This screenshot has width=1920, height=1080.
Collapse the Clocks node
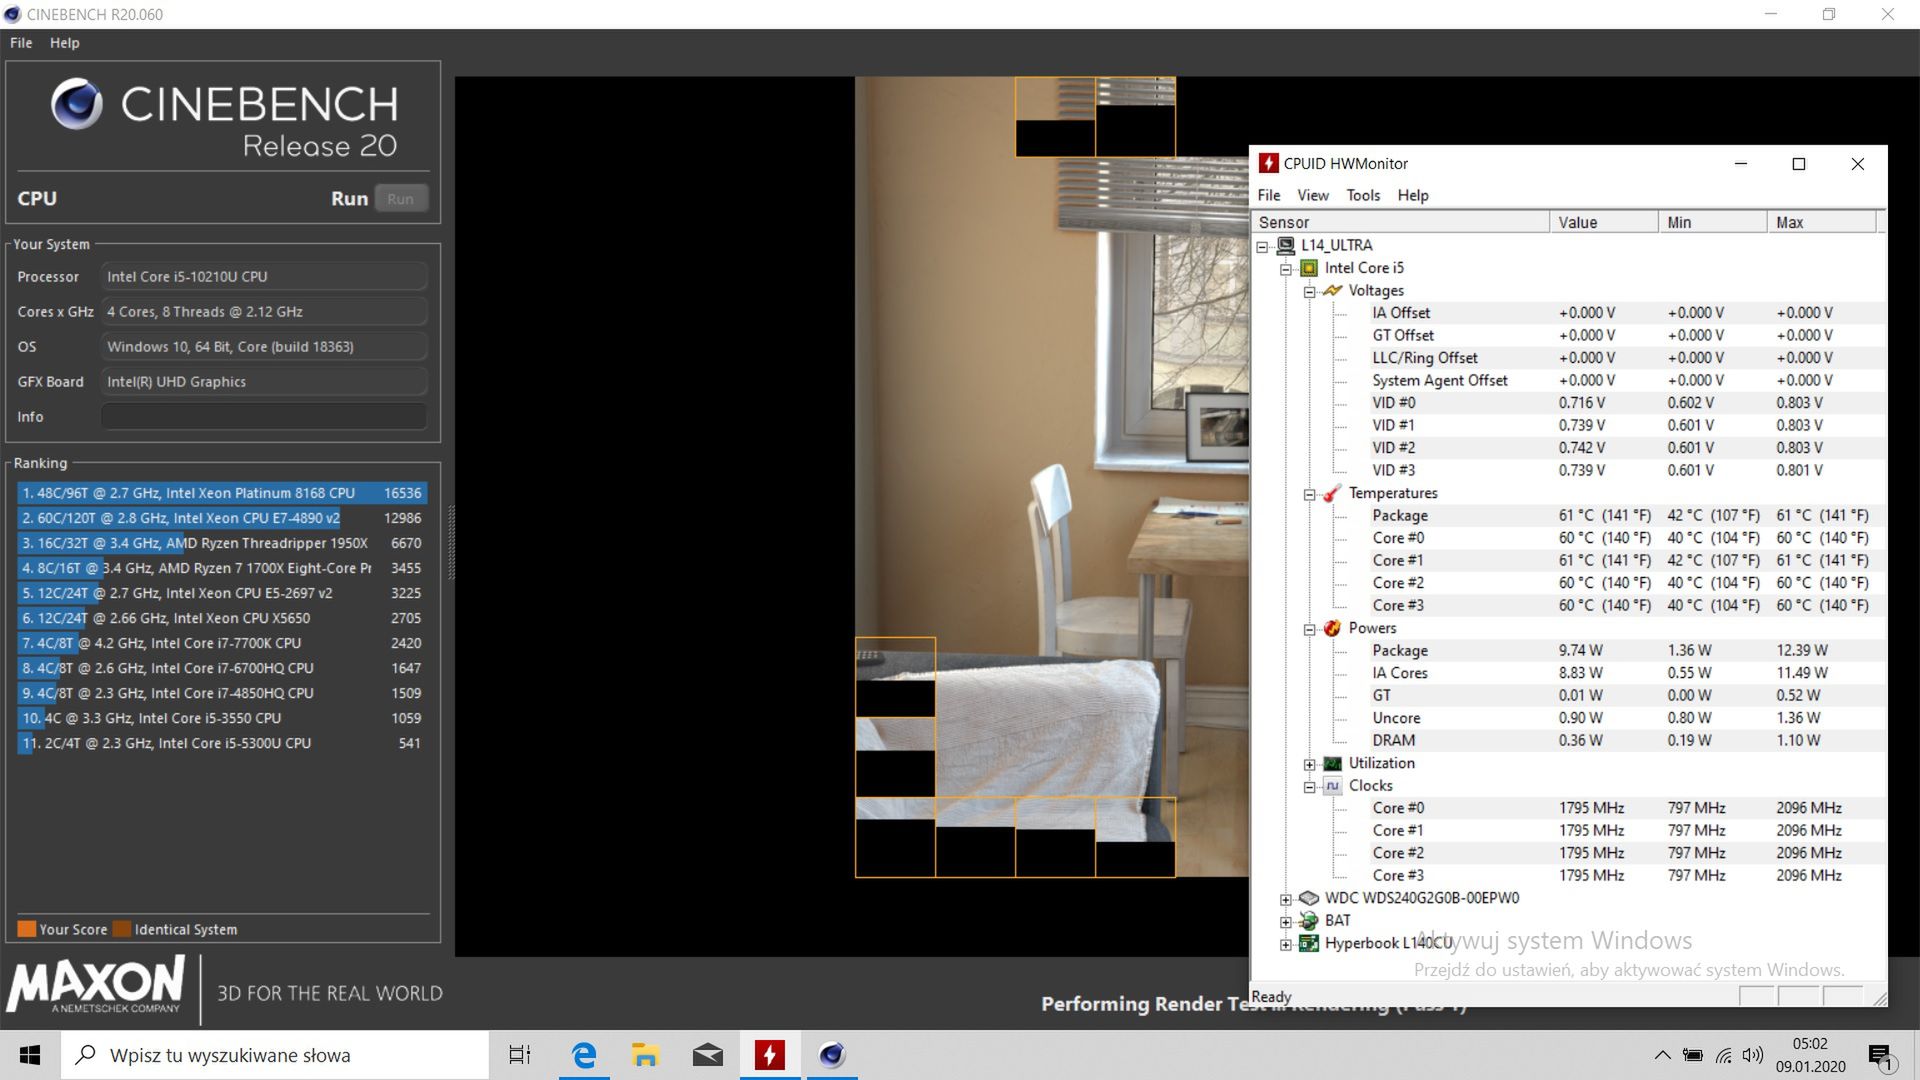tap(1309, 787)
